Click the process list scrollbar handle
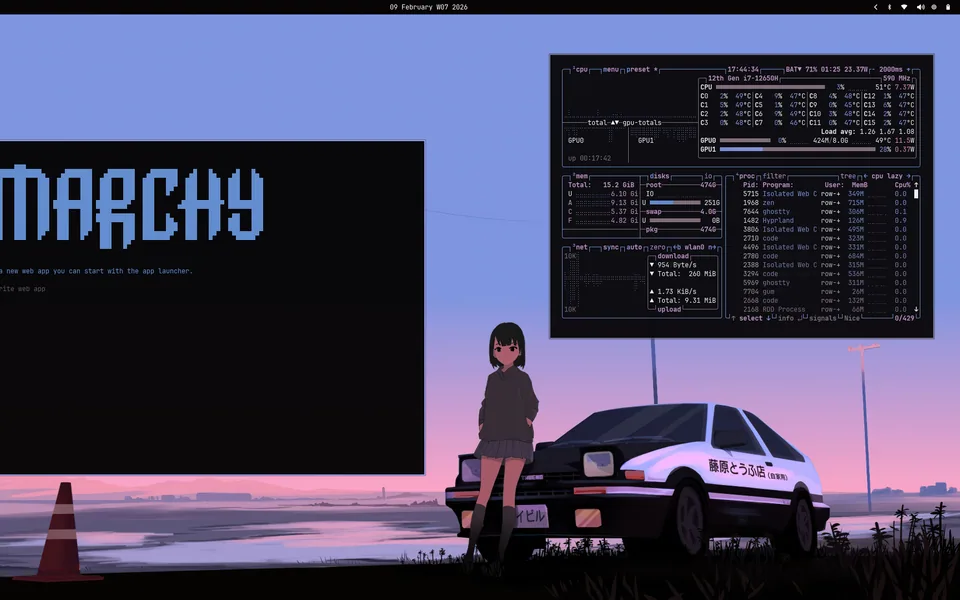960x600 pixels. tap(917, 194)
